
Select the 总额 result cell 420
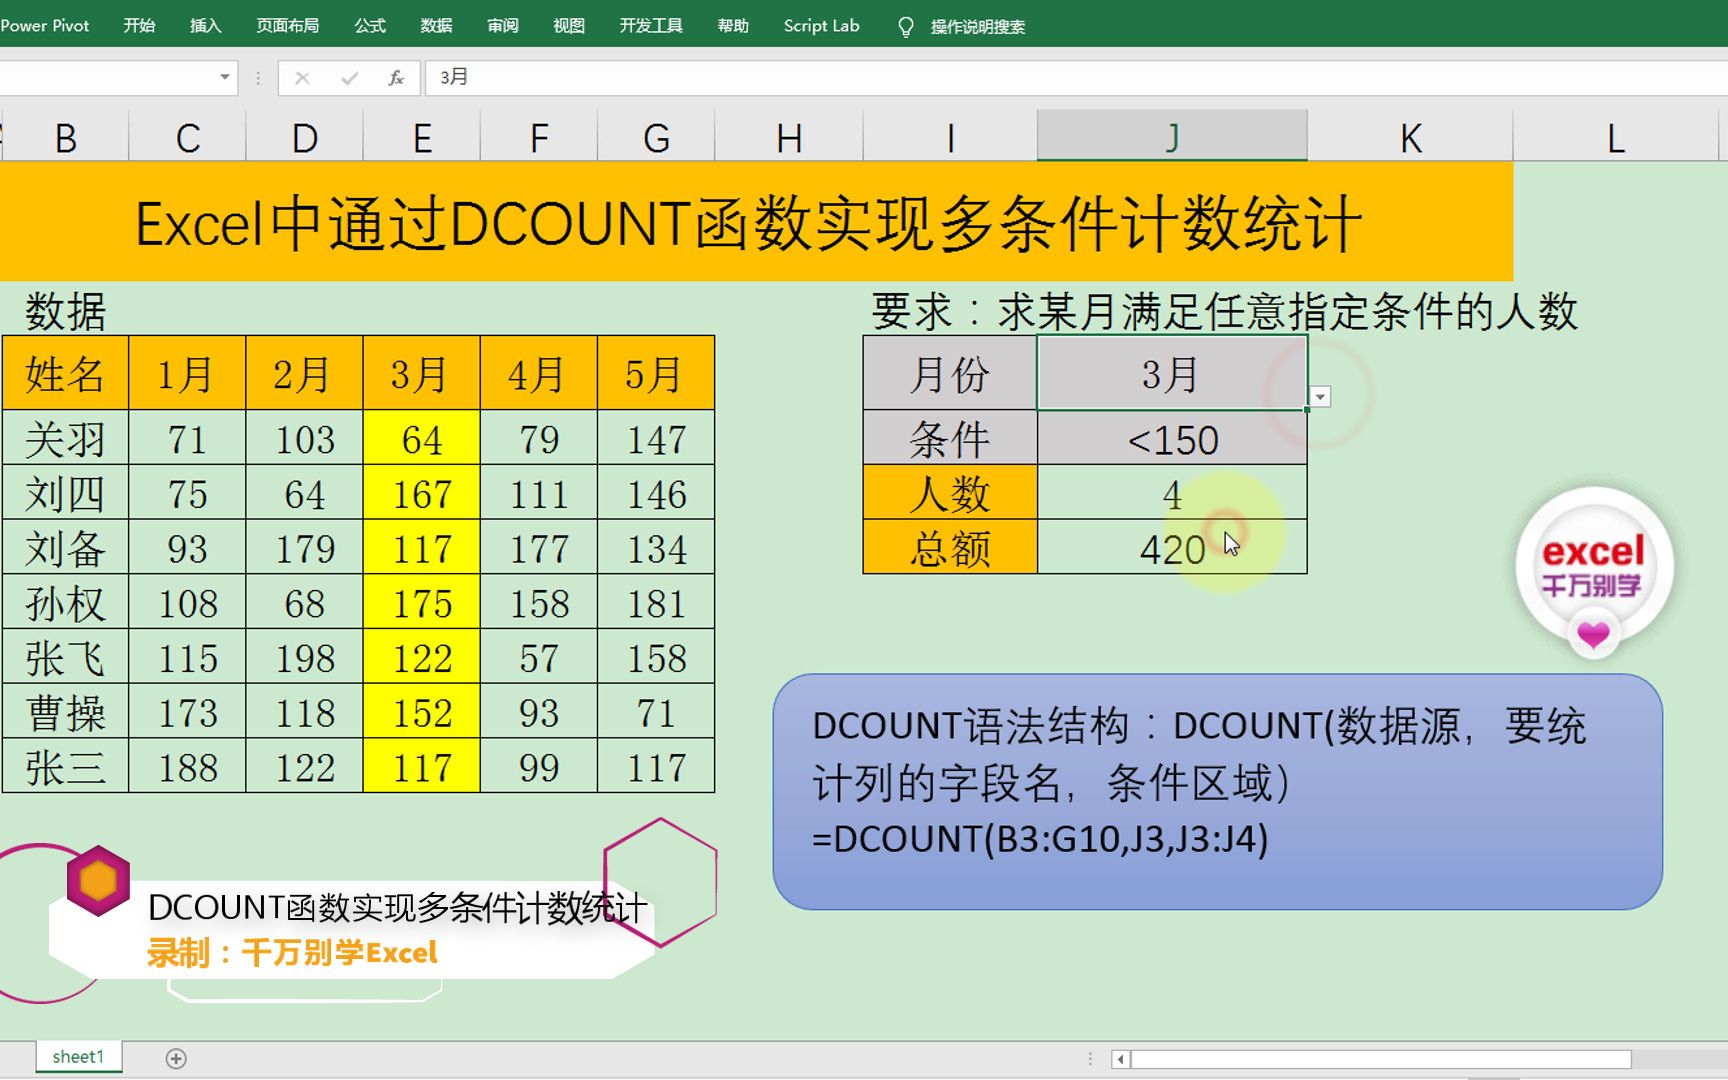pyautogui.click(x=1172, y=548)
